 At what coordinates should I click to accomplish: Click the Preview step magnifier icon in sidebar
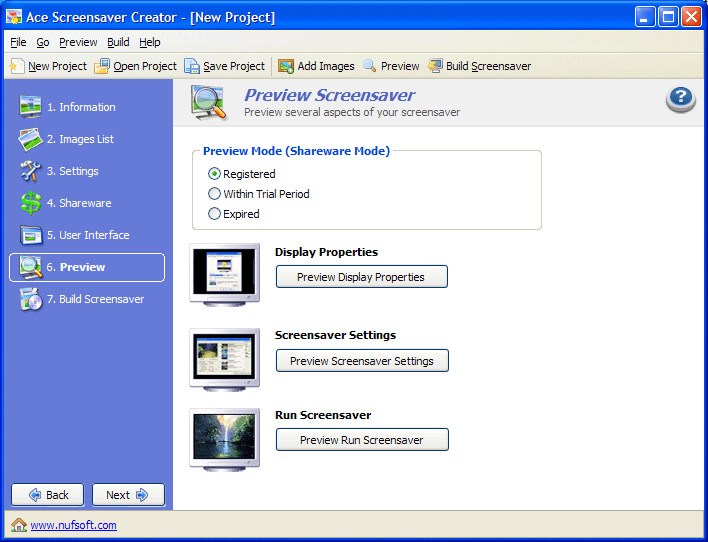pos(30,267)
